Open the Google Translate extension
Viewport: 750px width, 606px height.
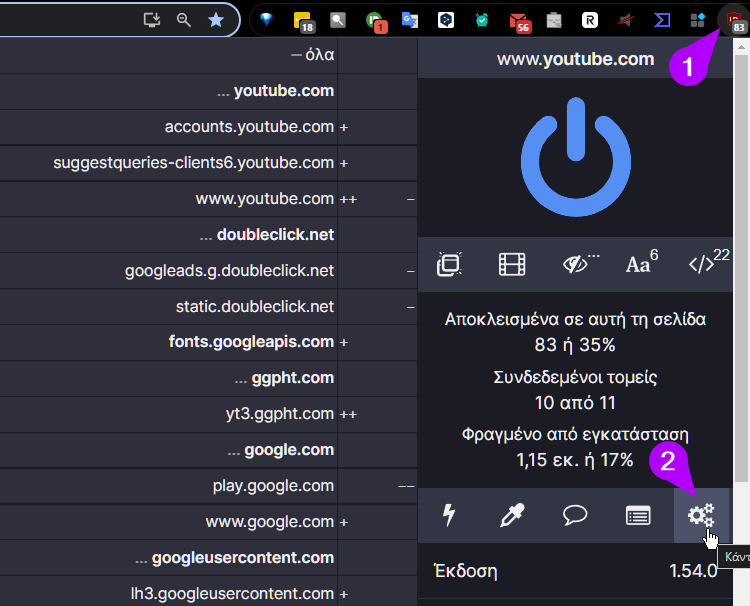click(x=410, y=20)
